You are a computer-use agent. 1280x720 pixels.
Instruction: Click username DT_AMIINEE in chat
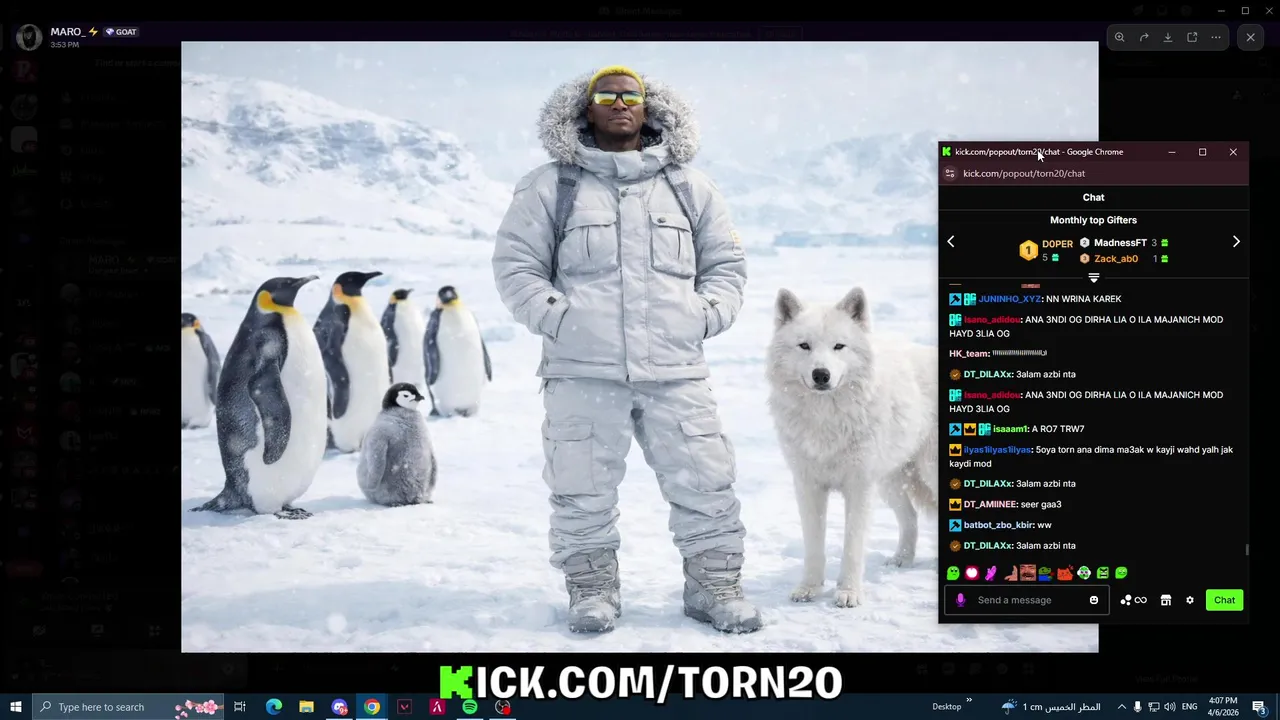[x=990, y=505]
